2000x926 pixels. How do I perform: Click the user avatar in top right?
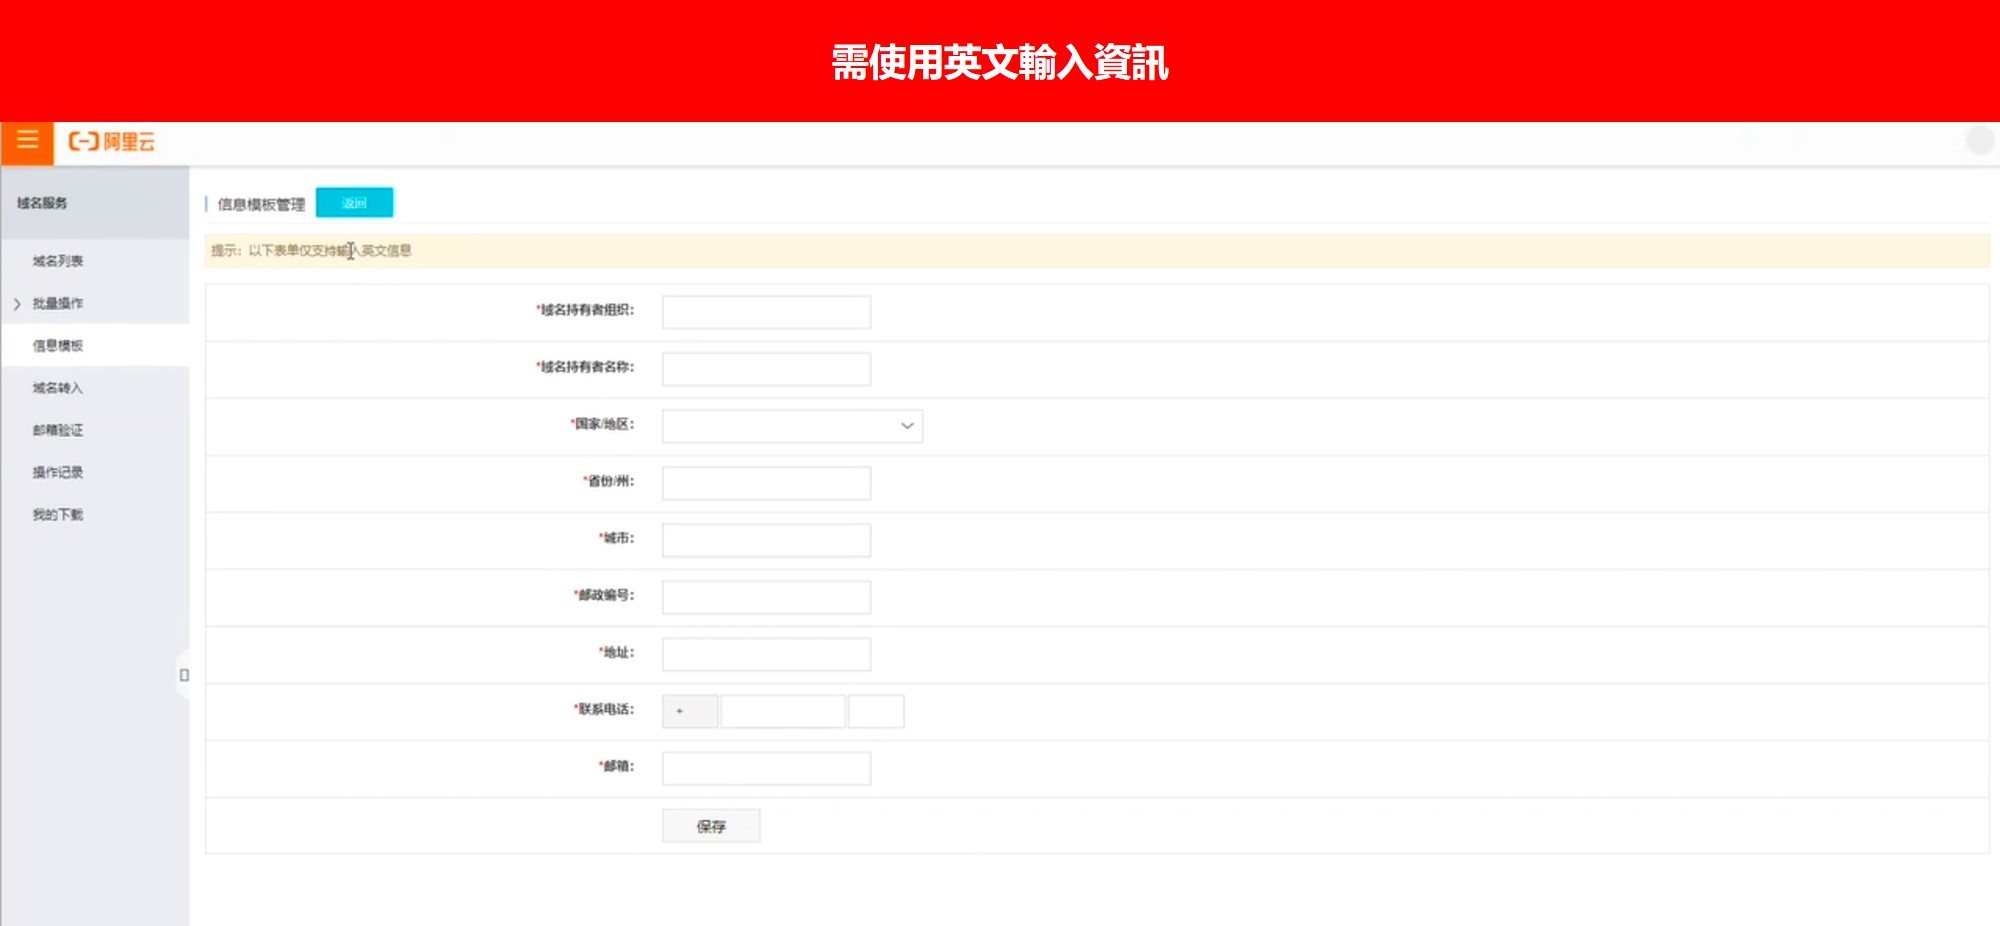[1979, 141]
